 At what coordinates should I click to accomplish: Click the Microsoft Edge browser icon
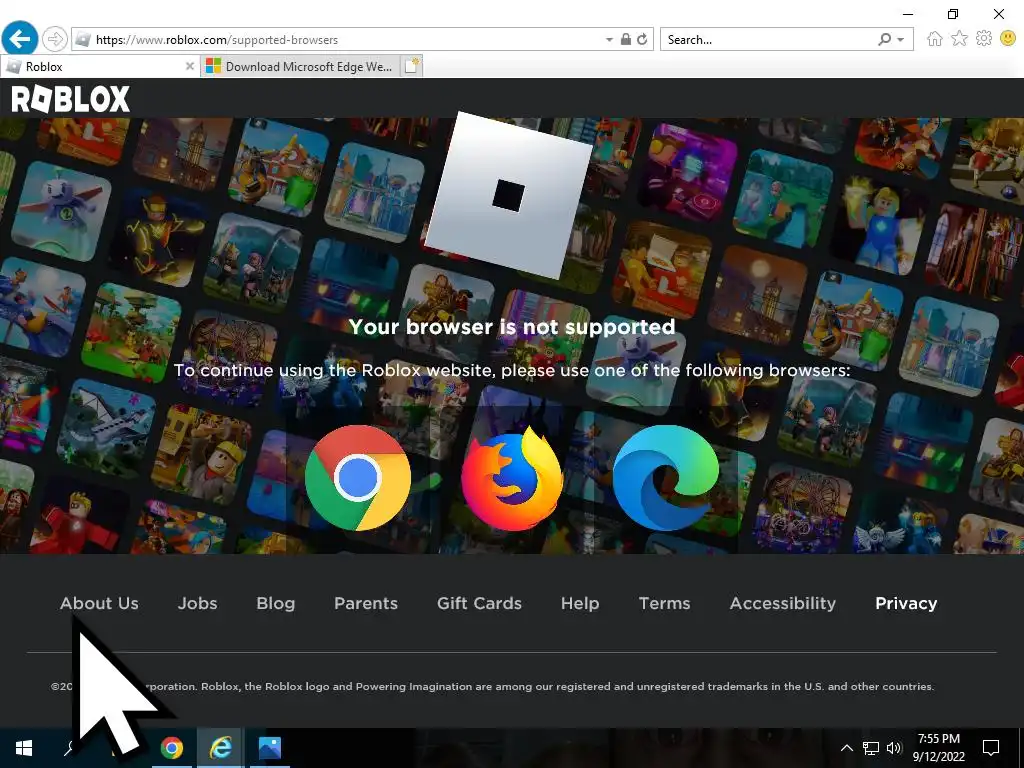click(665, 477)
